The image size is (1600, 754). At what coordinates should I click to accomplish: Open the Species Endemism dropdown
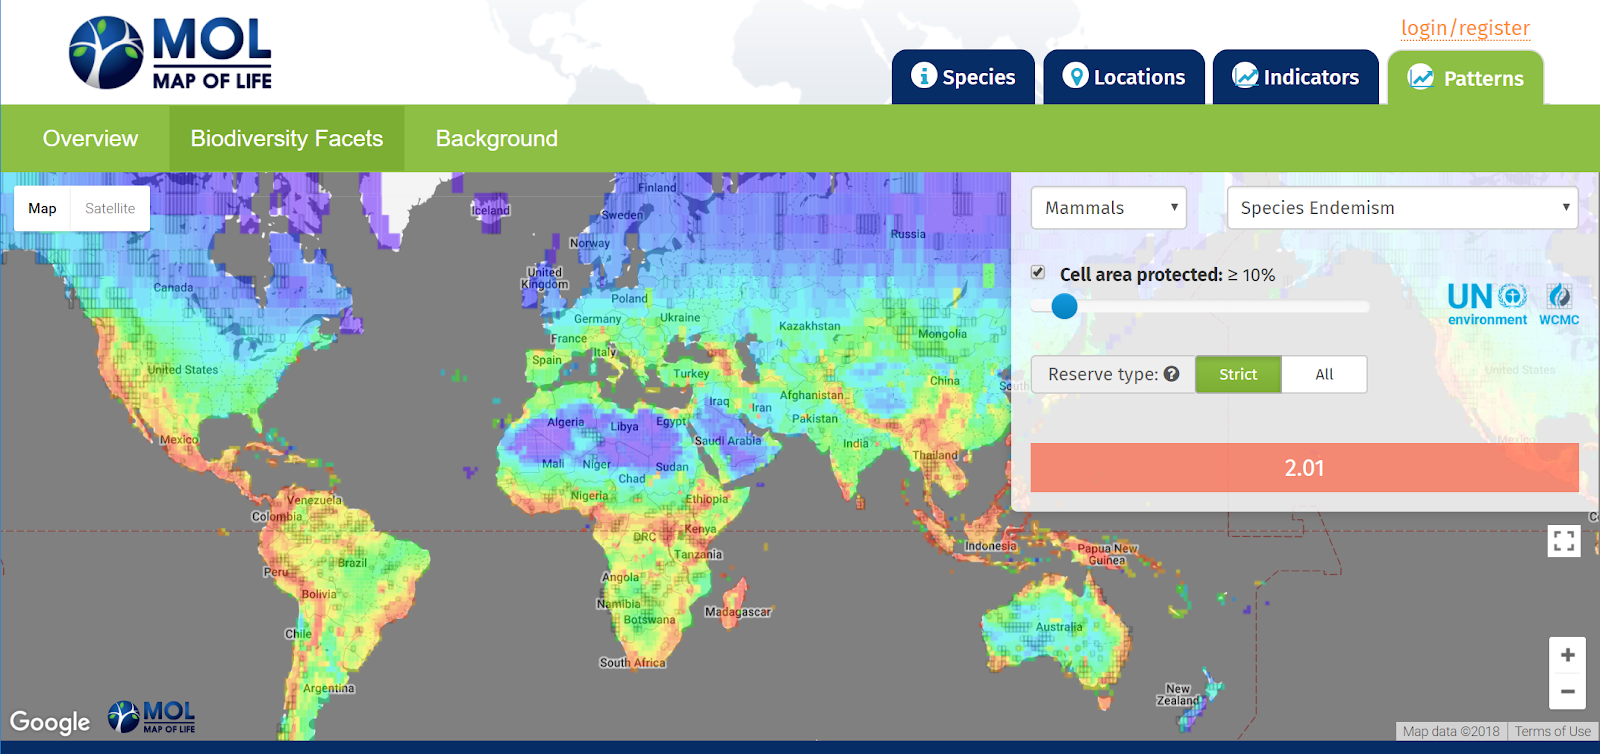coord(1403,208)
